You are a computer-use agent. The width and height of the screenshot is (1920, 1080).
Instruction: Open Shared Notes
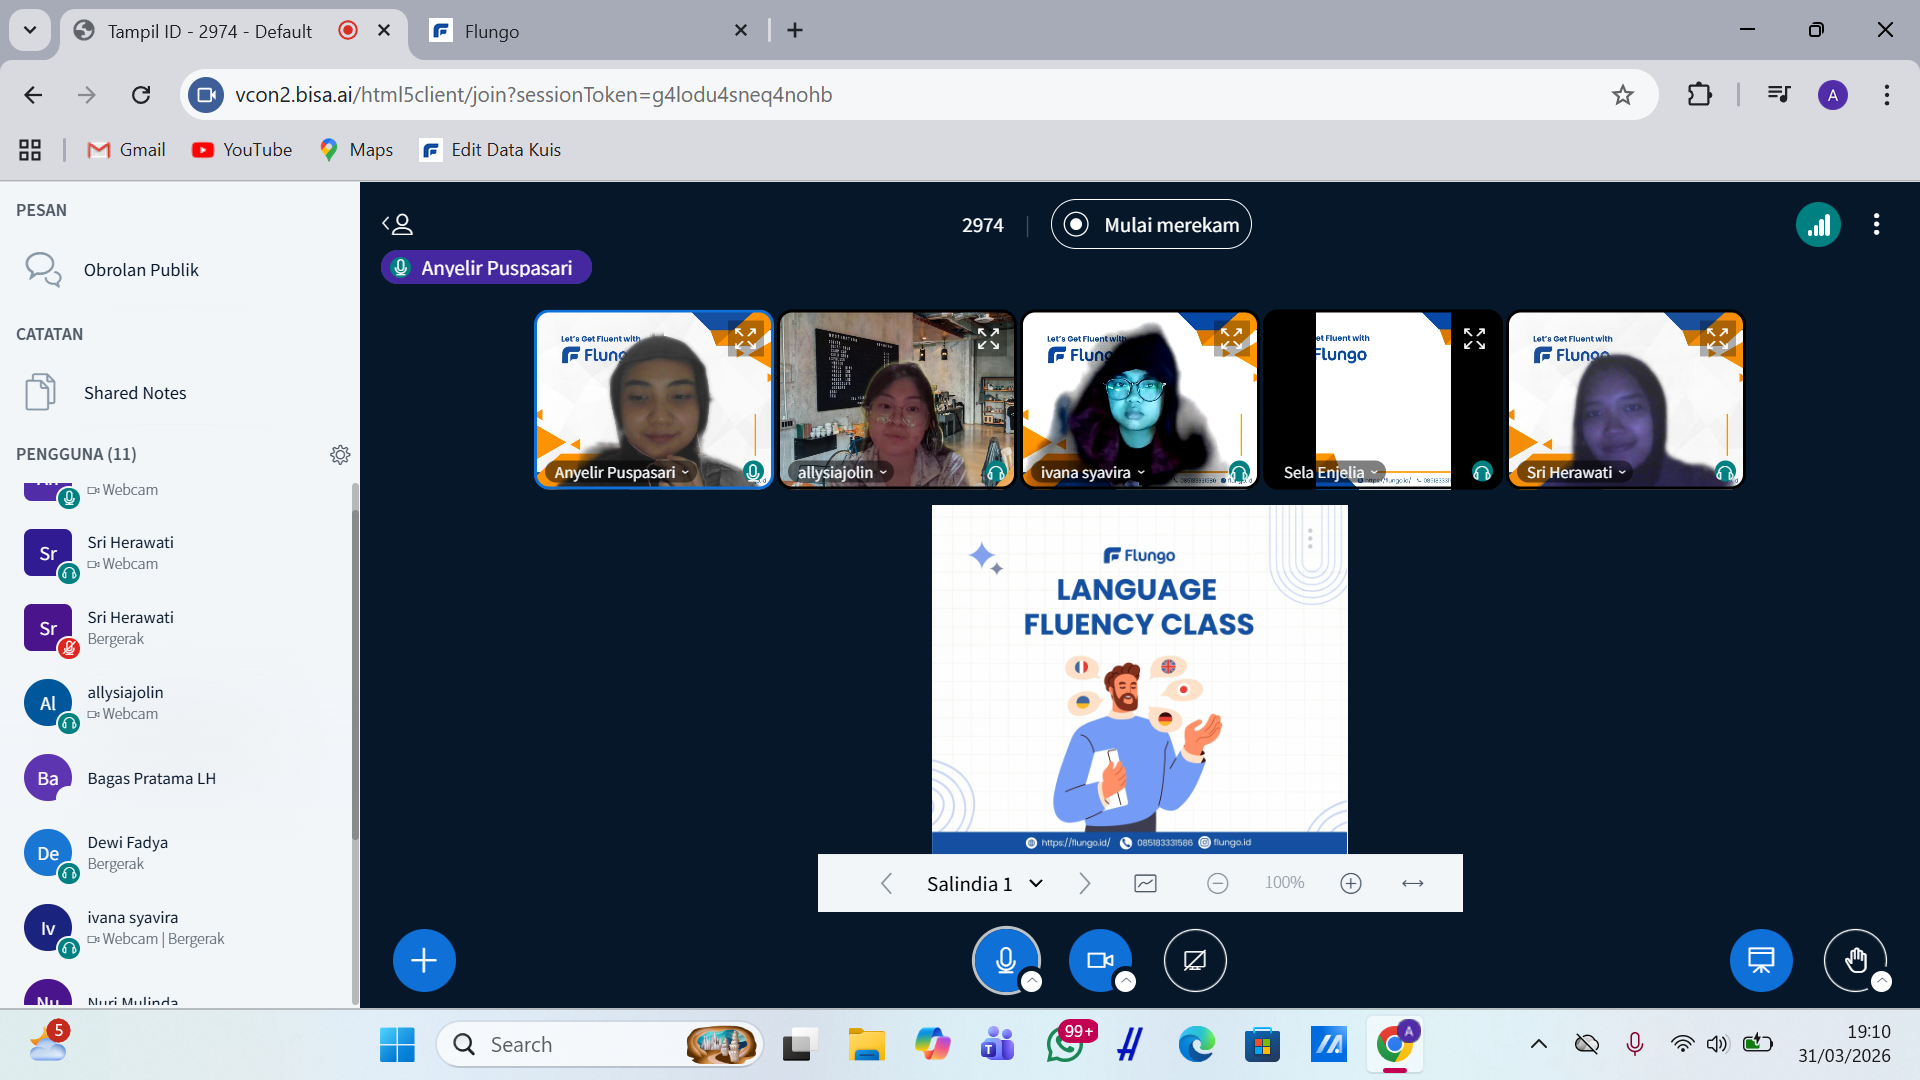[180, 393]
